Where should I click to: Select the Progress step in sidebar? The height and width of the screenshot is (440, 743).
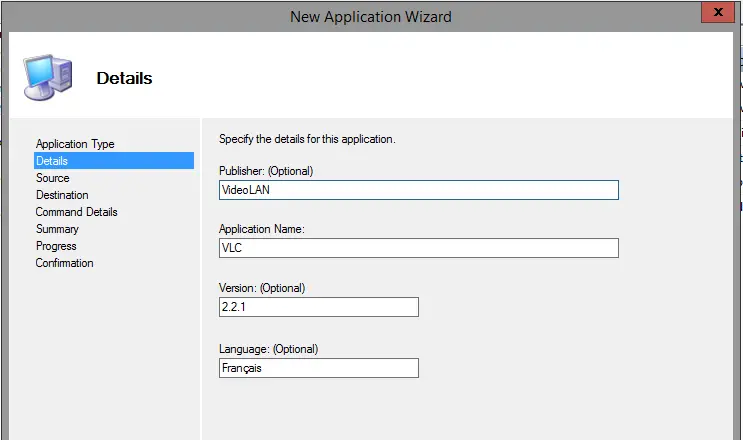56,246
